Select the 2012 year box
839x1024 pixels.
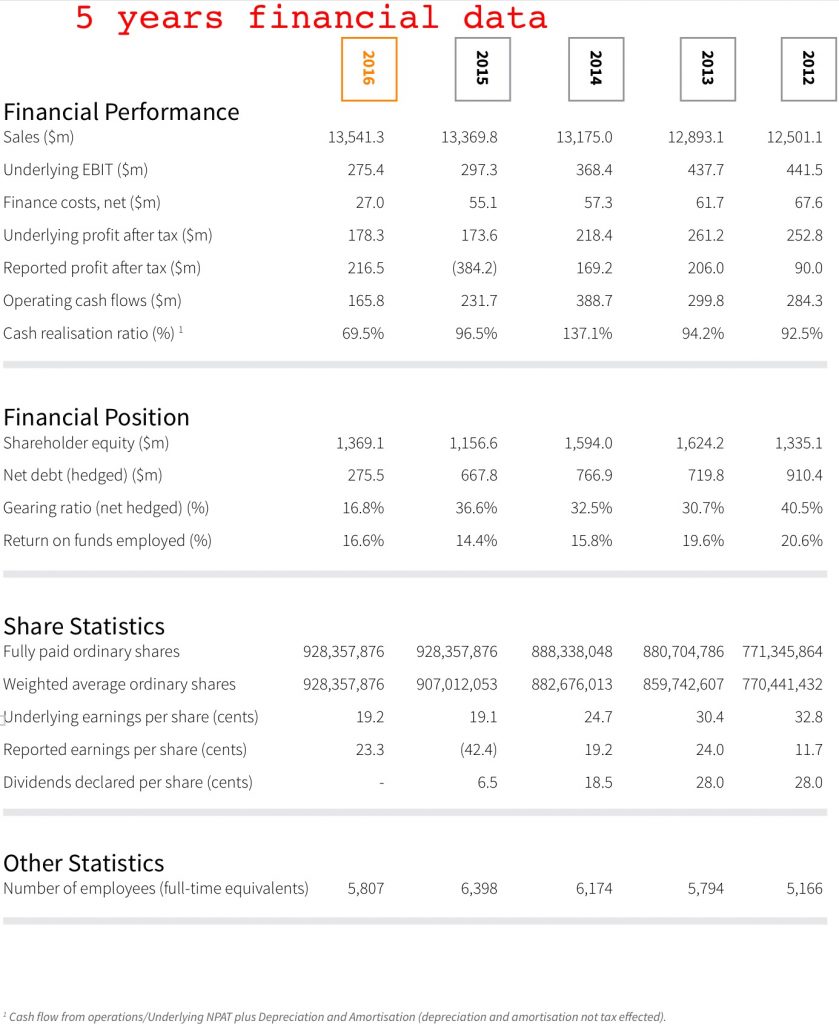tap(808, 69)
